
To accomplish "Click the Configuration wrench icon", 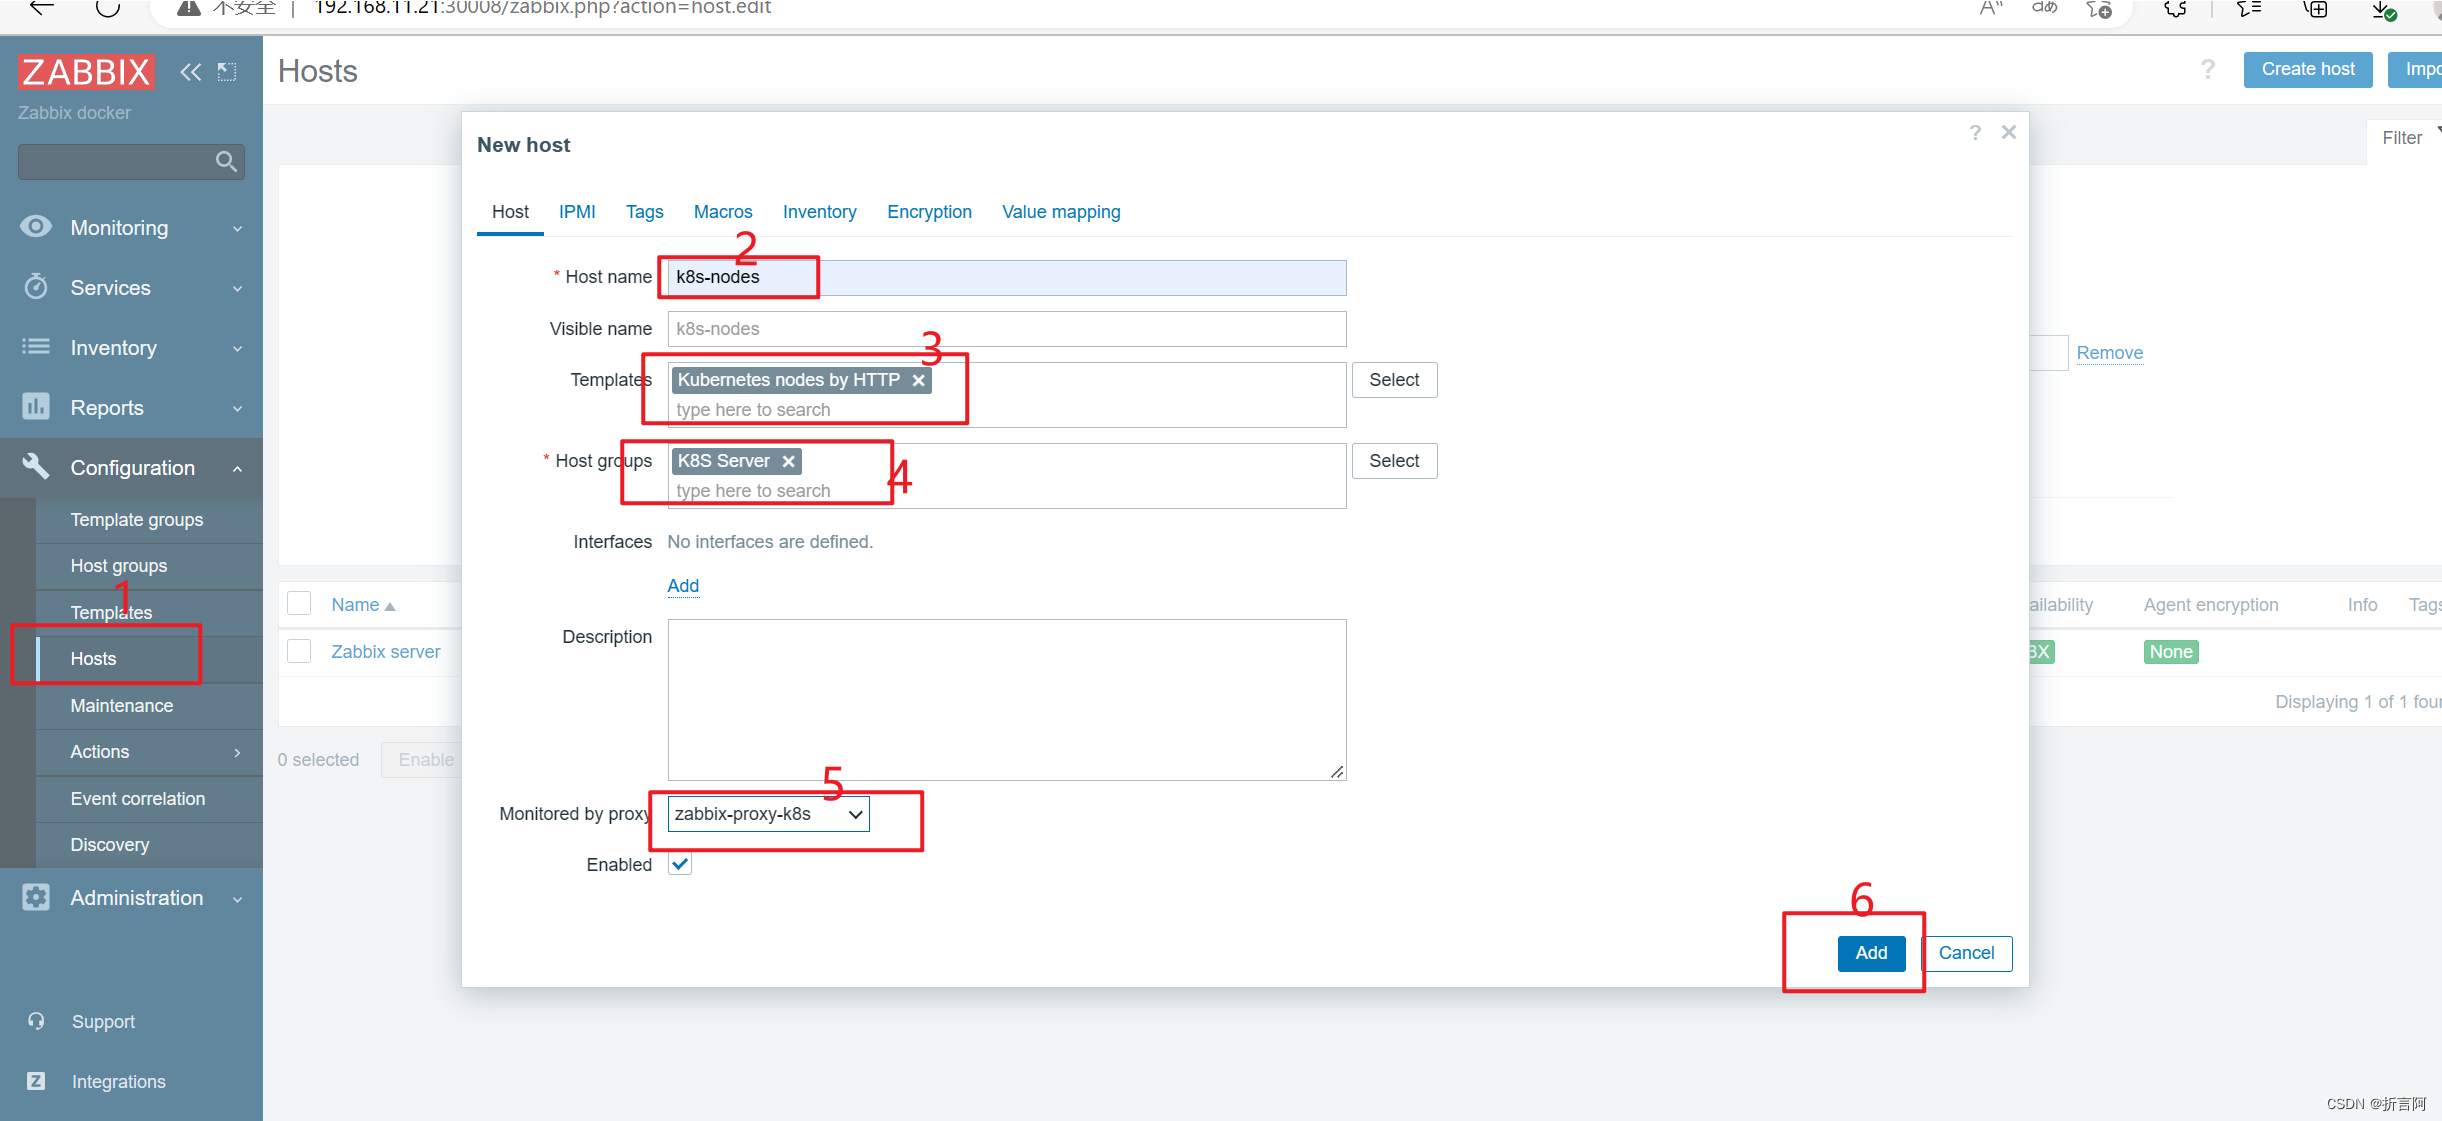I will click(x=36, y=467).
